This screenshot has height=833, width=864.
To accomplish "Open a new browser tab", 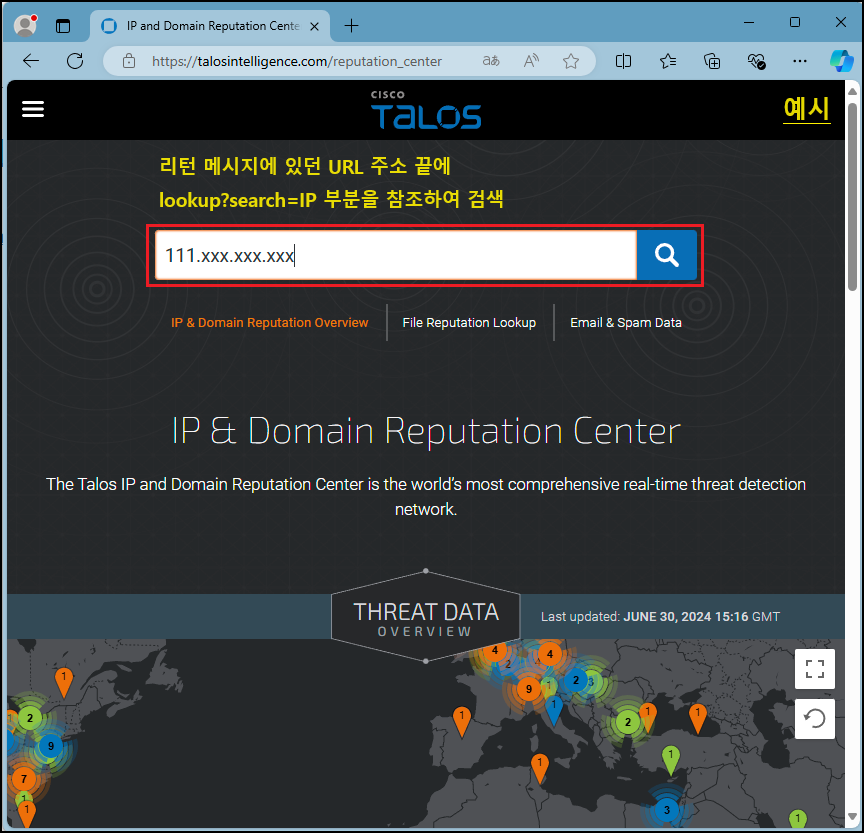I will [x=351, y=25].
